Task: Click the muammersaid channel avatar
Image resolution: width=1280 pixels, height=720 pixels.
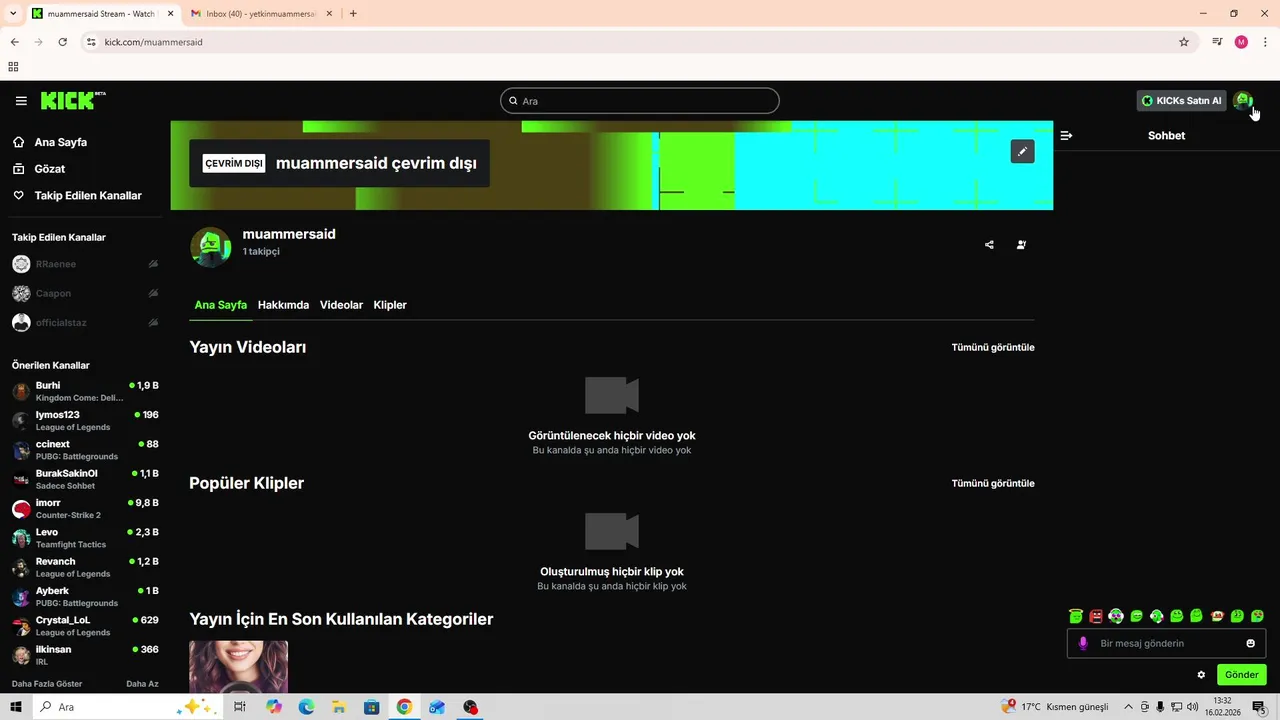Action: (x=210, y=247)
